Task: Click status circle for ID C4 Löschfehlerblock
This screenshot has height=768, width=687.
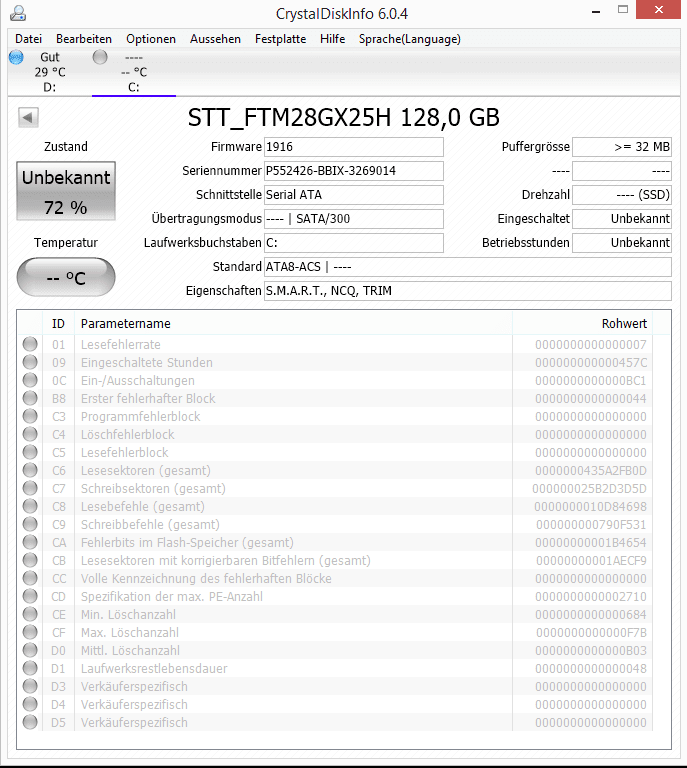Action: click(x=30, y=434)
